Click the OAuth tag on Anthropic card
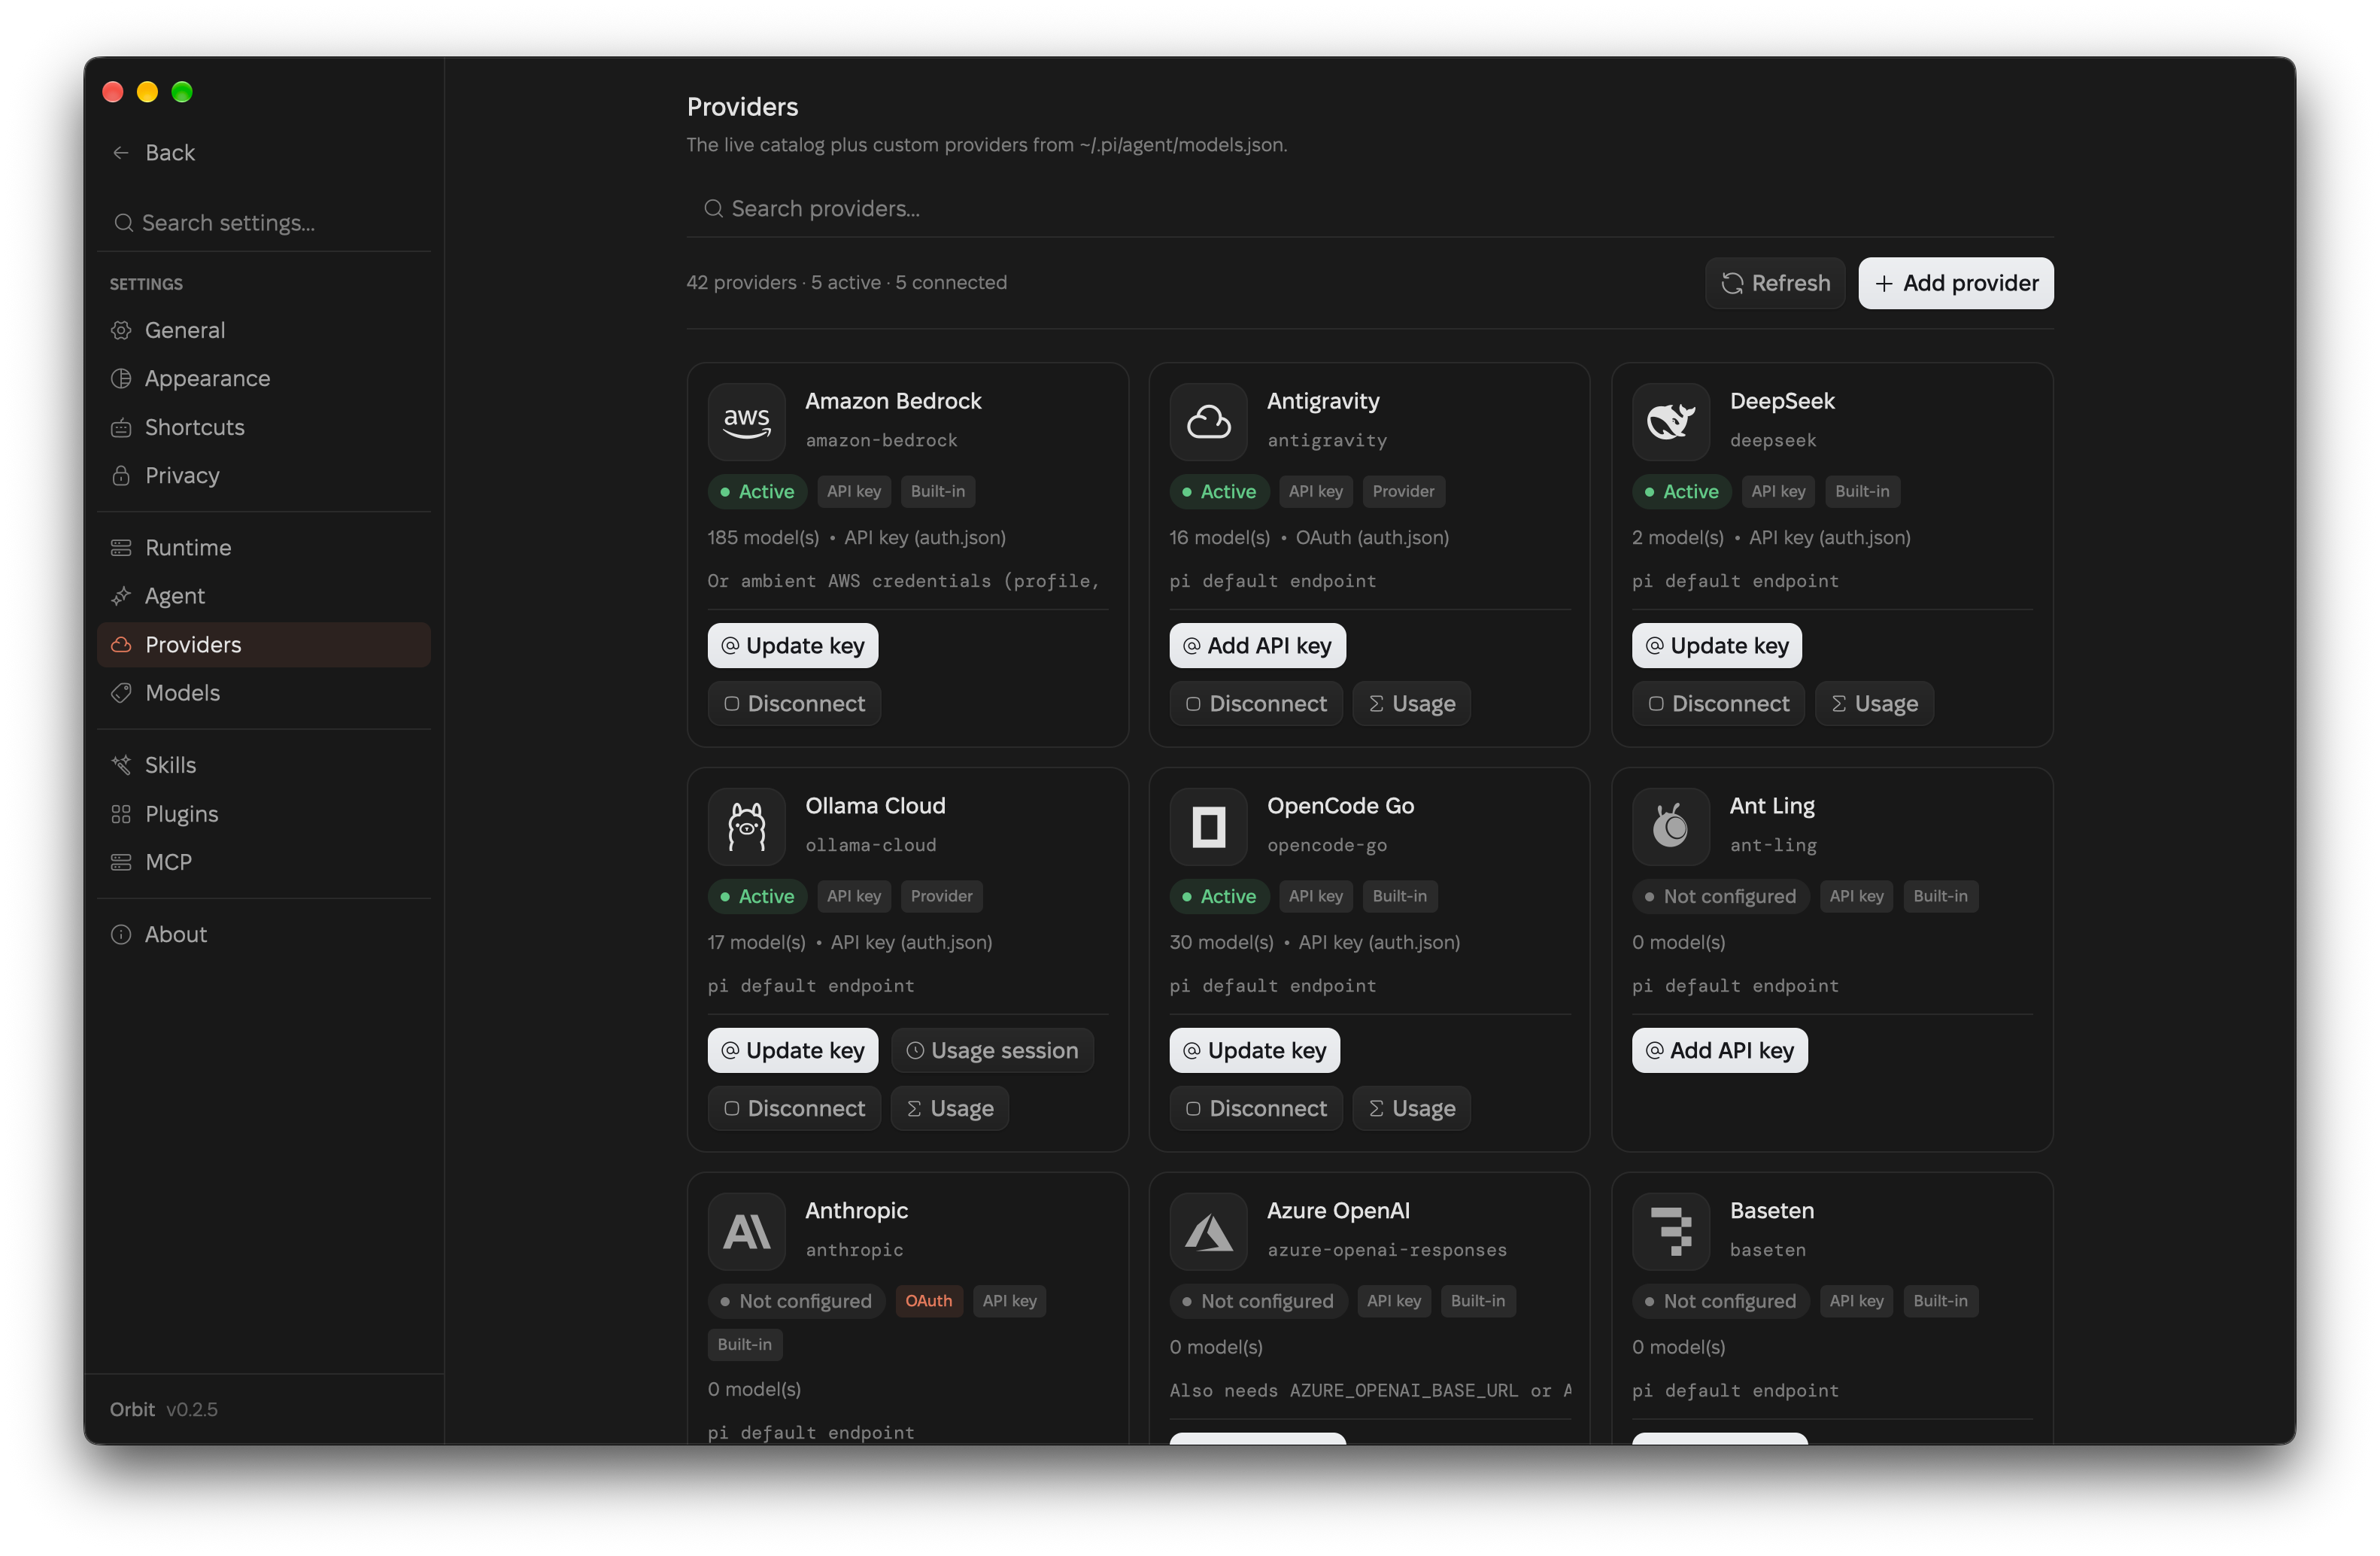2380x1556 pixels. pyautogui.click(x=928, y=1301)
